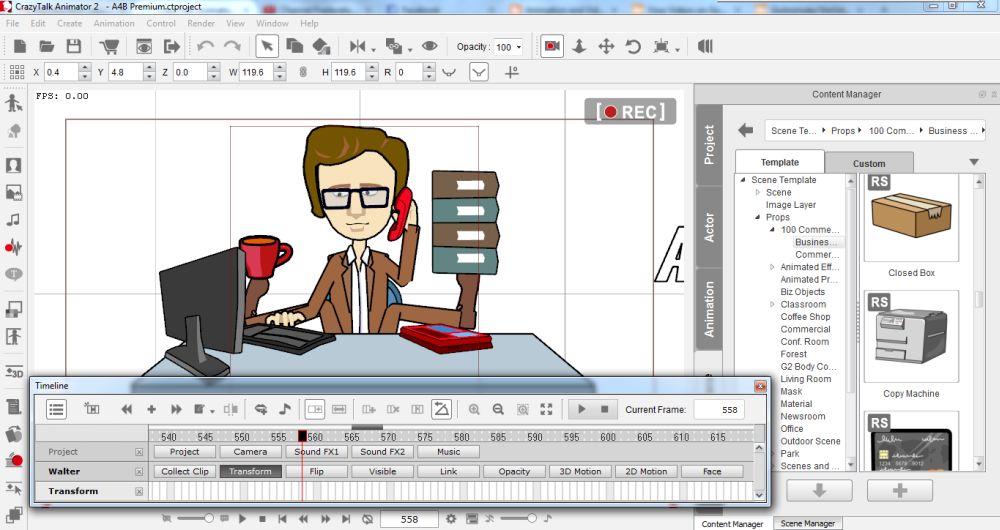Collapse the Props tree node
Viewport: 1000px width, 530px height.
coord(758,217)
